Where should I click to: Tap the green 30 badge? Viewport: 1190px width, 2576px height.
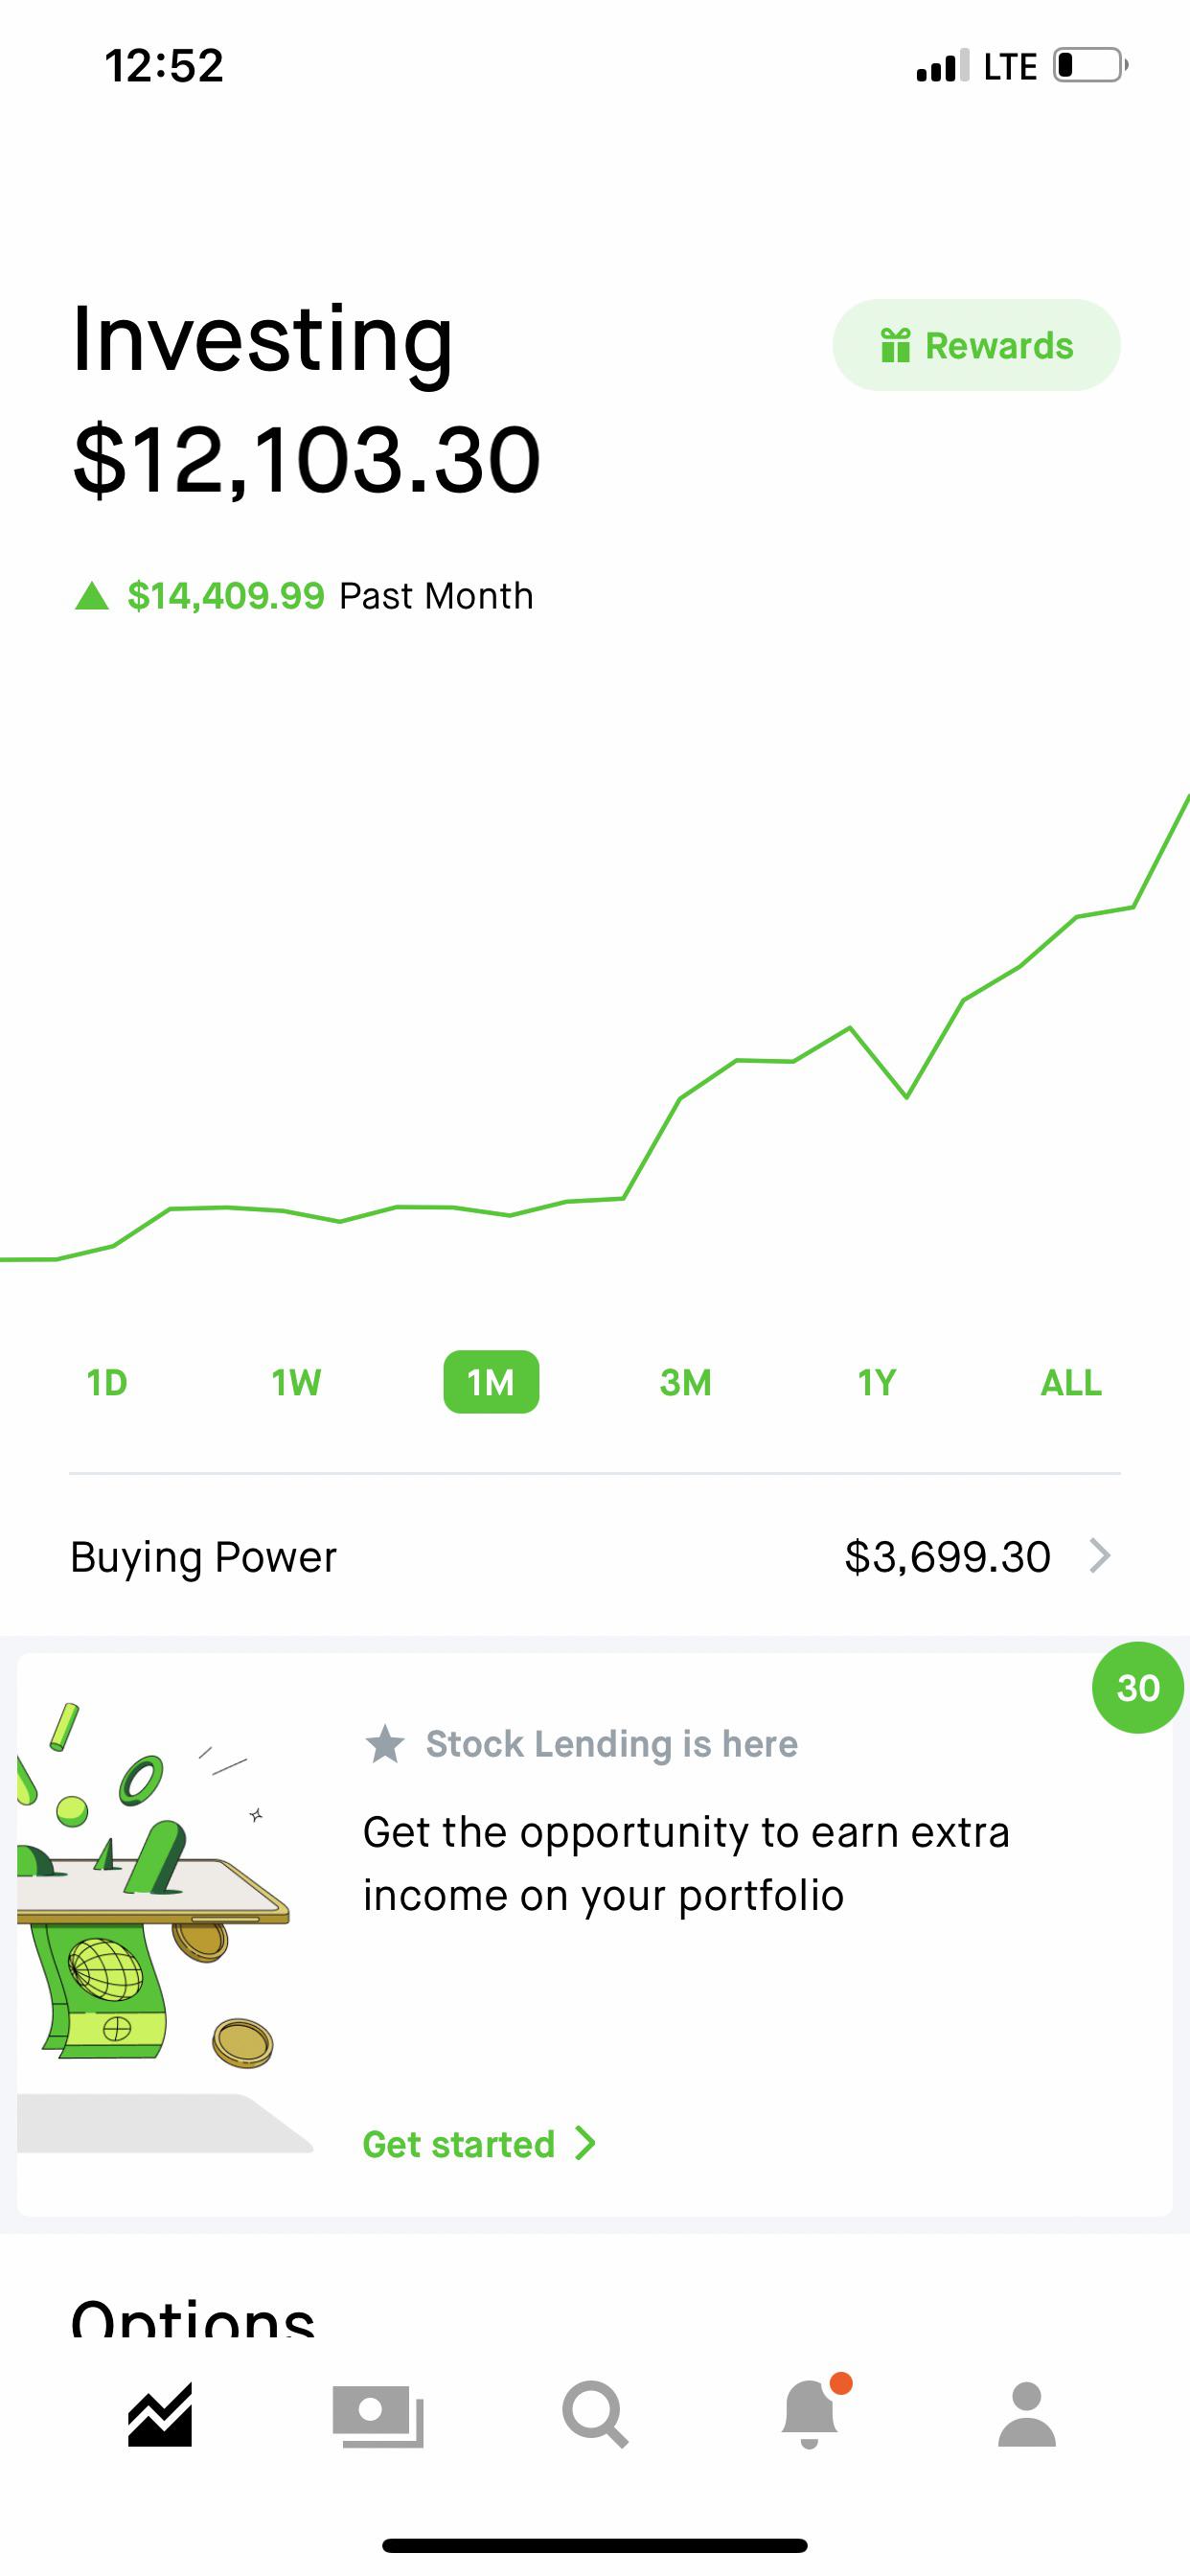[1137, 1688]
